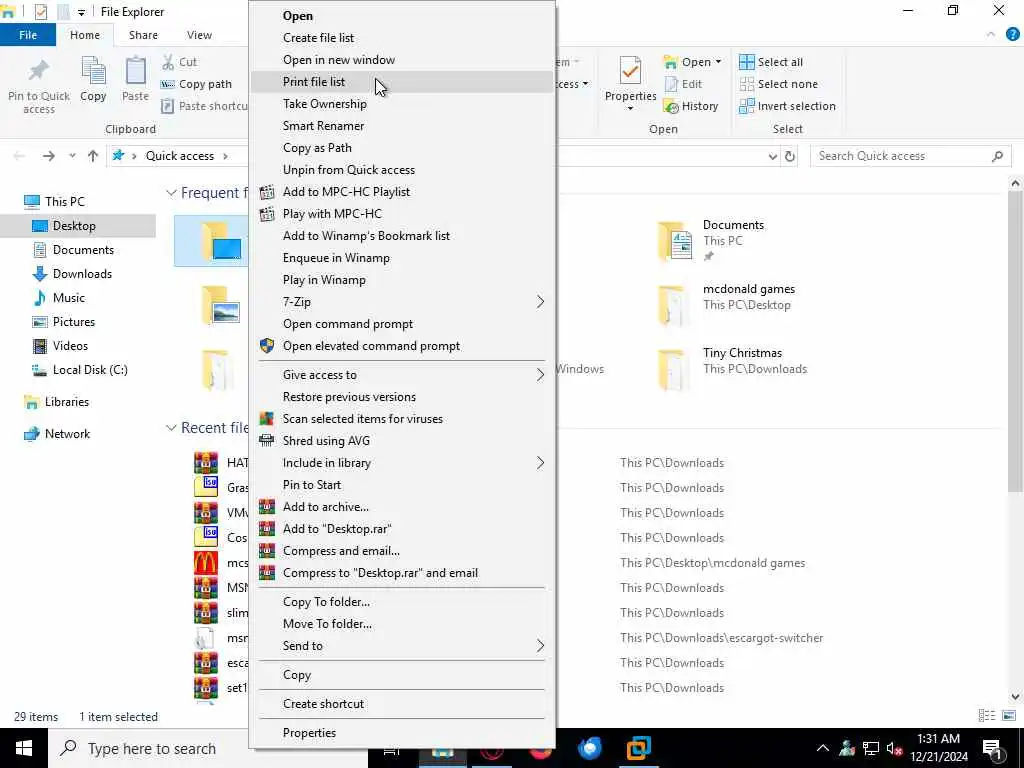Viewport: 1024px width, 768px height.
Task: Collapse the Frequent folders section
Action: click(x=171, y=193)
